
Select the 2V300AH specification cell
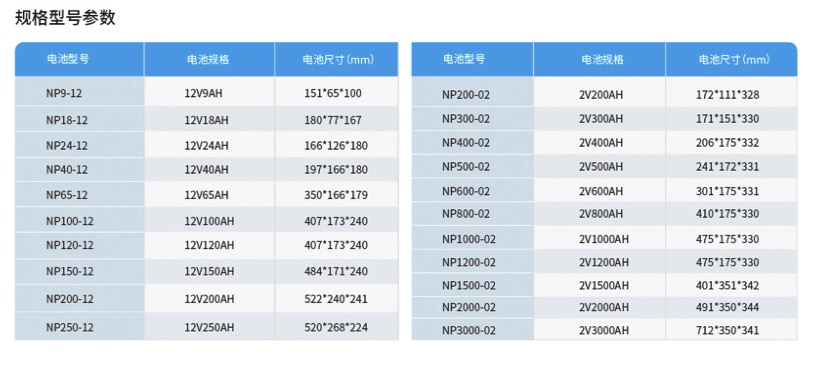pyautogui.click(x=601, y=119)
